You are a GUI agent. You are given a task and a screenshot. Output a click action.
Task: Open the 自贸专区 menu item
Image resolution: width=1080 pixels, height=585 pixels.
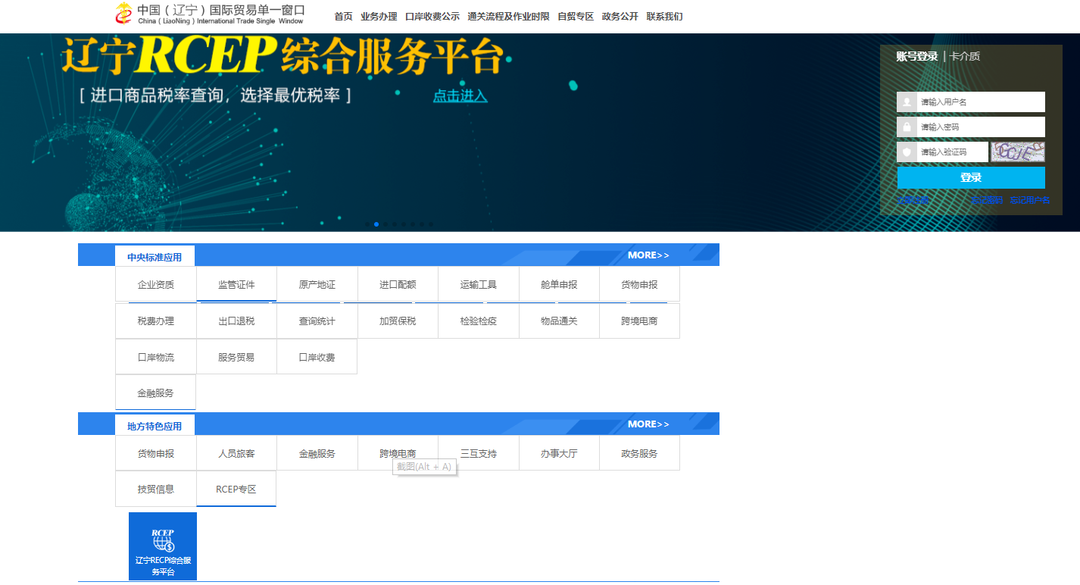(575, 17)
